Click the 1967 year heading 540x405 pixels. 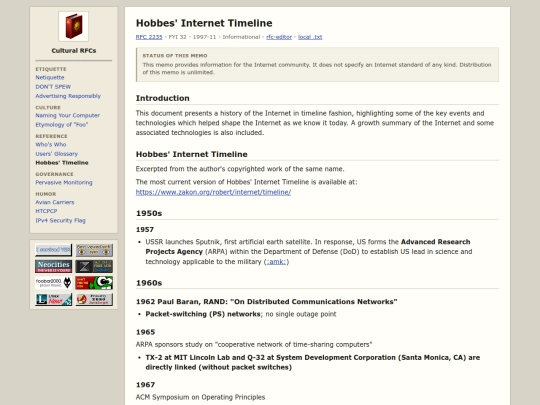tap(145, 385)
